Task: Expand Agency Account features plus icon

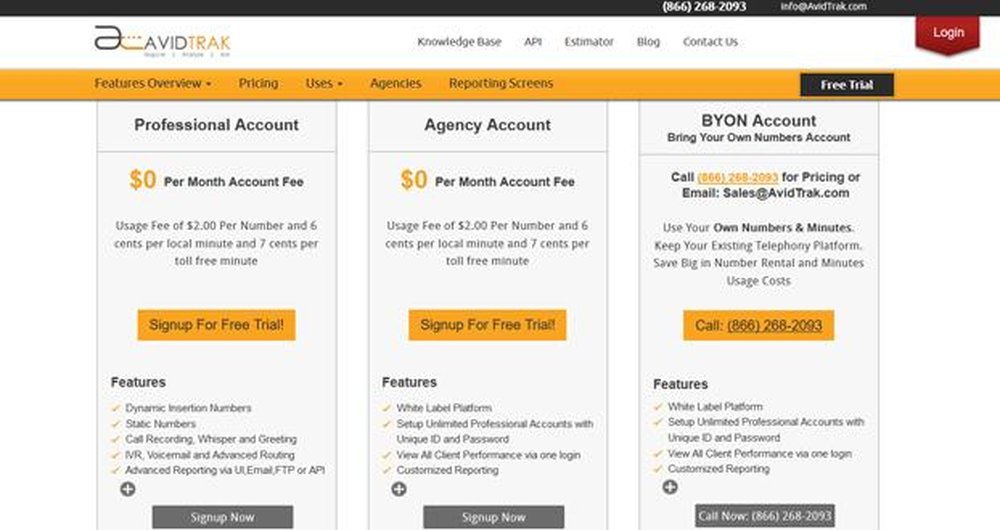Action: click(399, 489)
